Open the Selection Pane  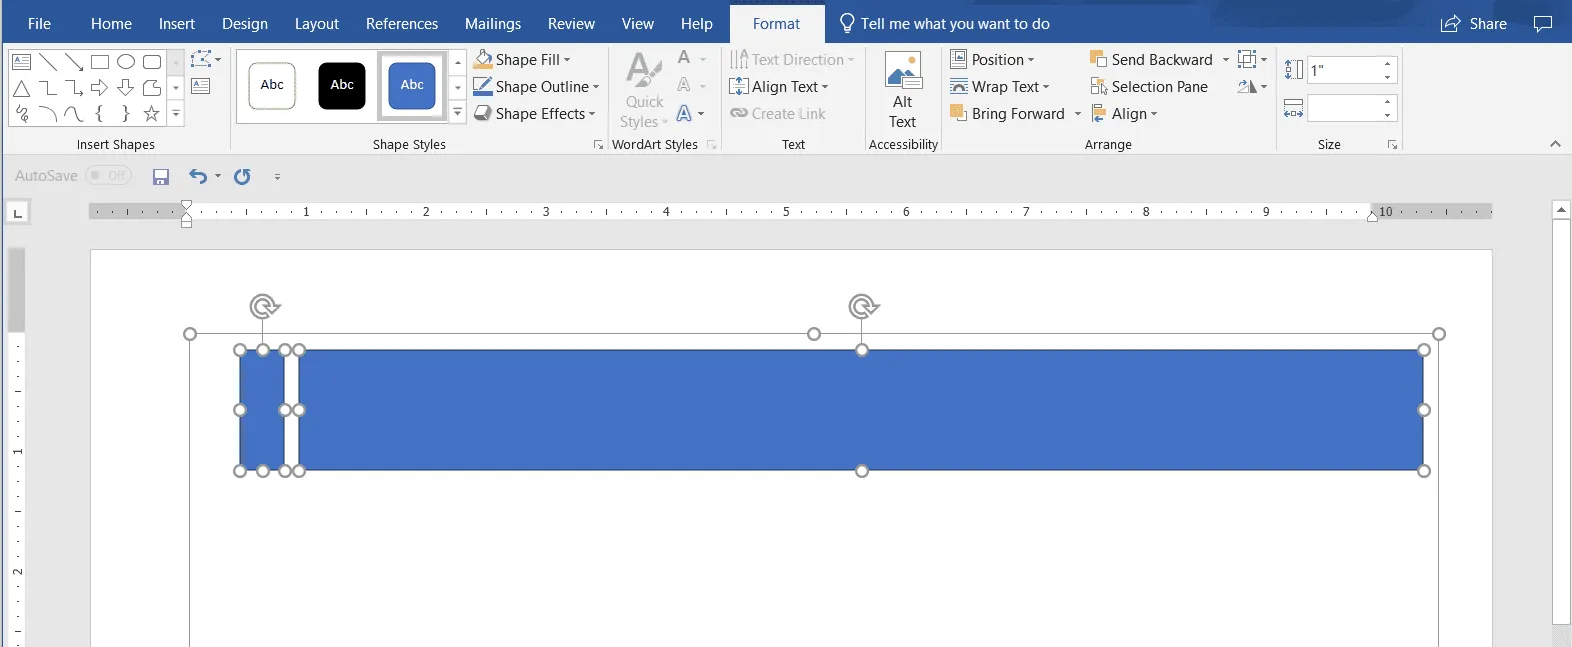1149,87
